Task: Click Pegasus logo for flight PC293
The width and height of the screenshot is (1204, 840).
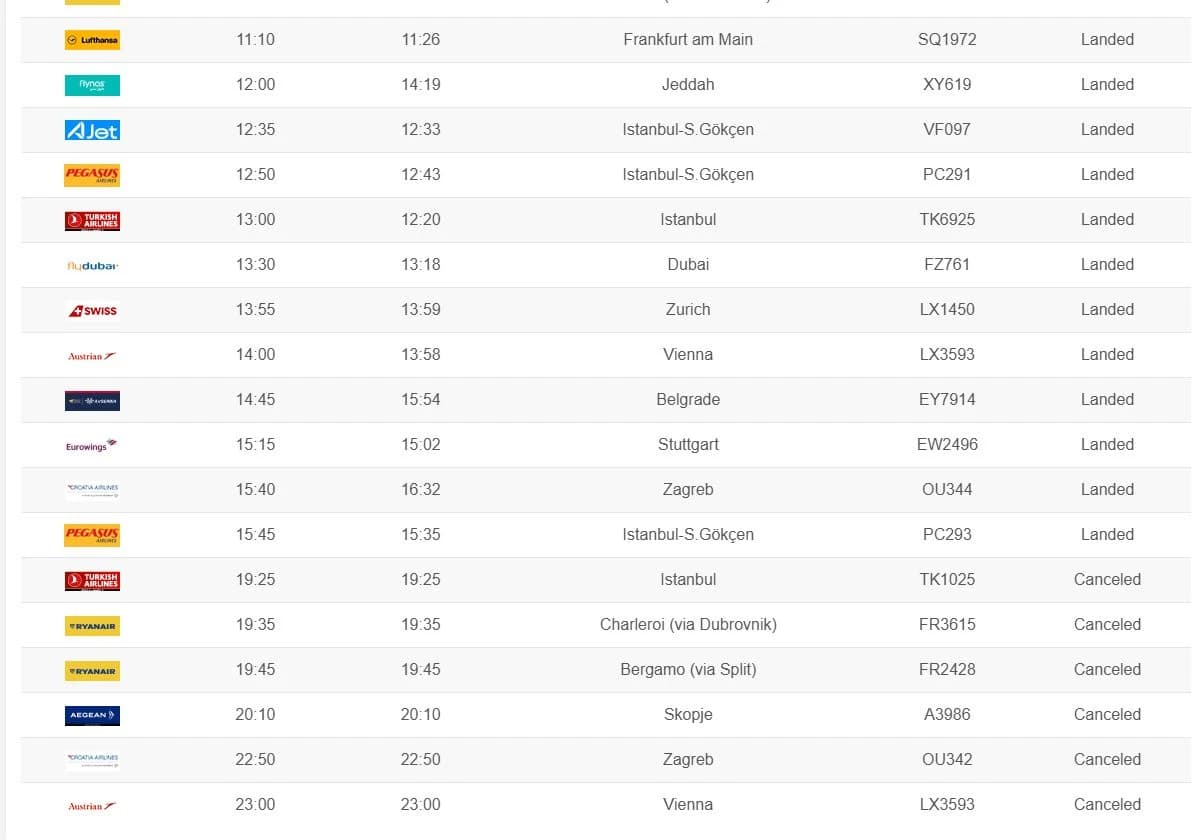Action: [92, 535]
